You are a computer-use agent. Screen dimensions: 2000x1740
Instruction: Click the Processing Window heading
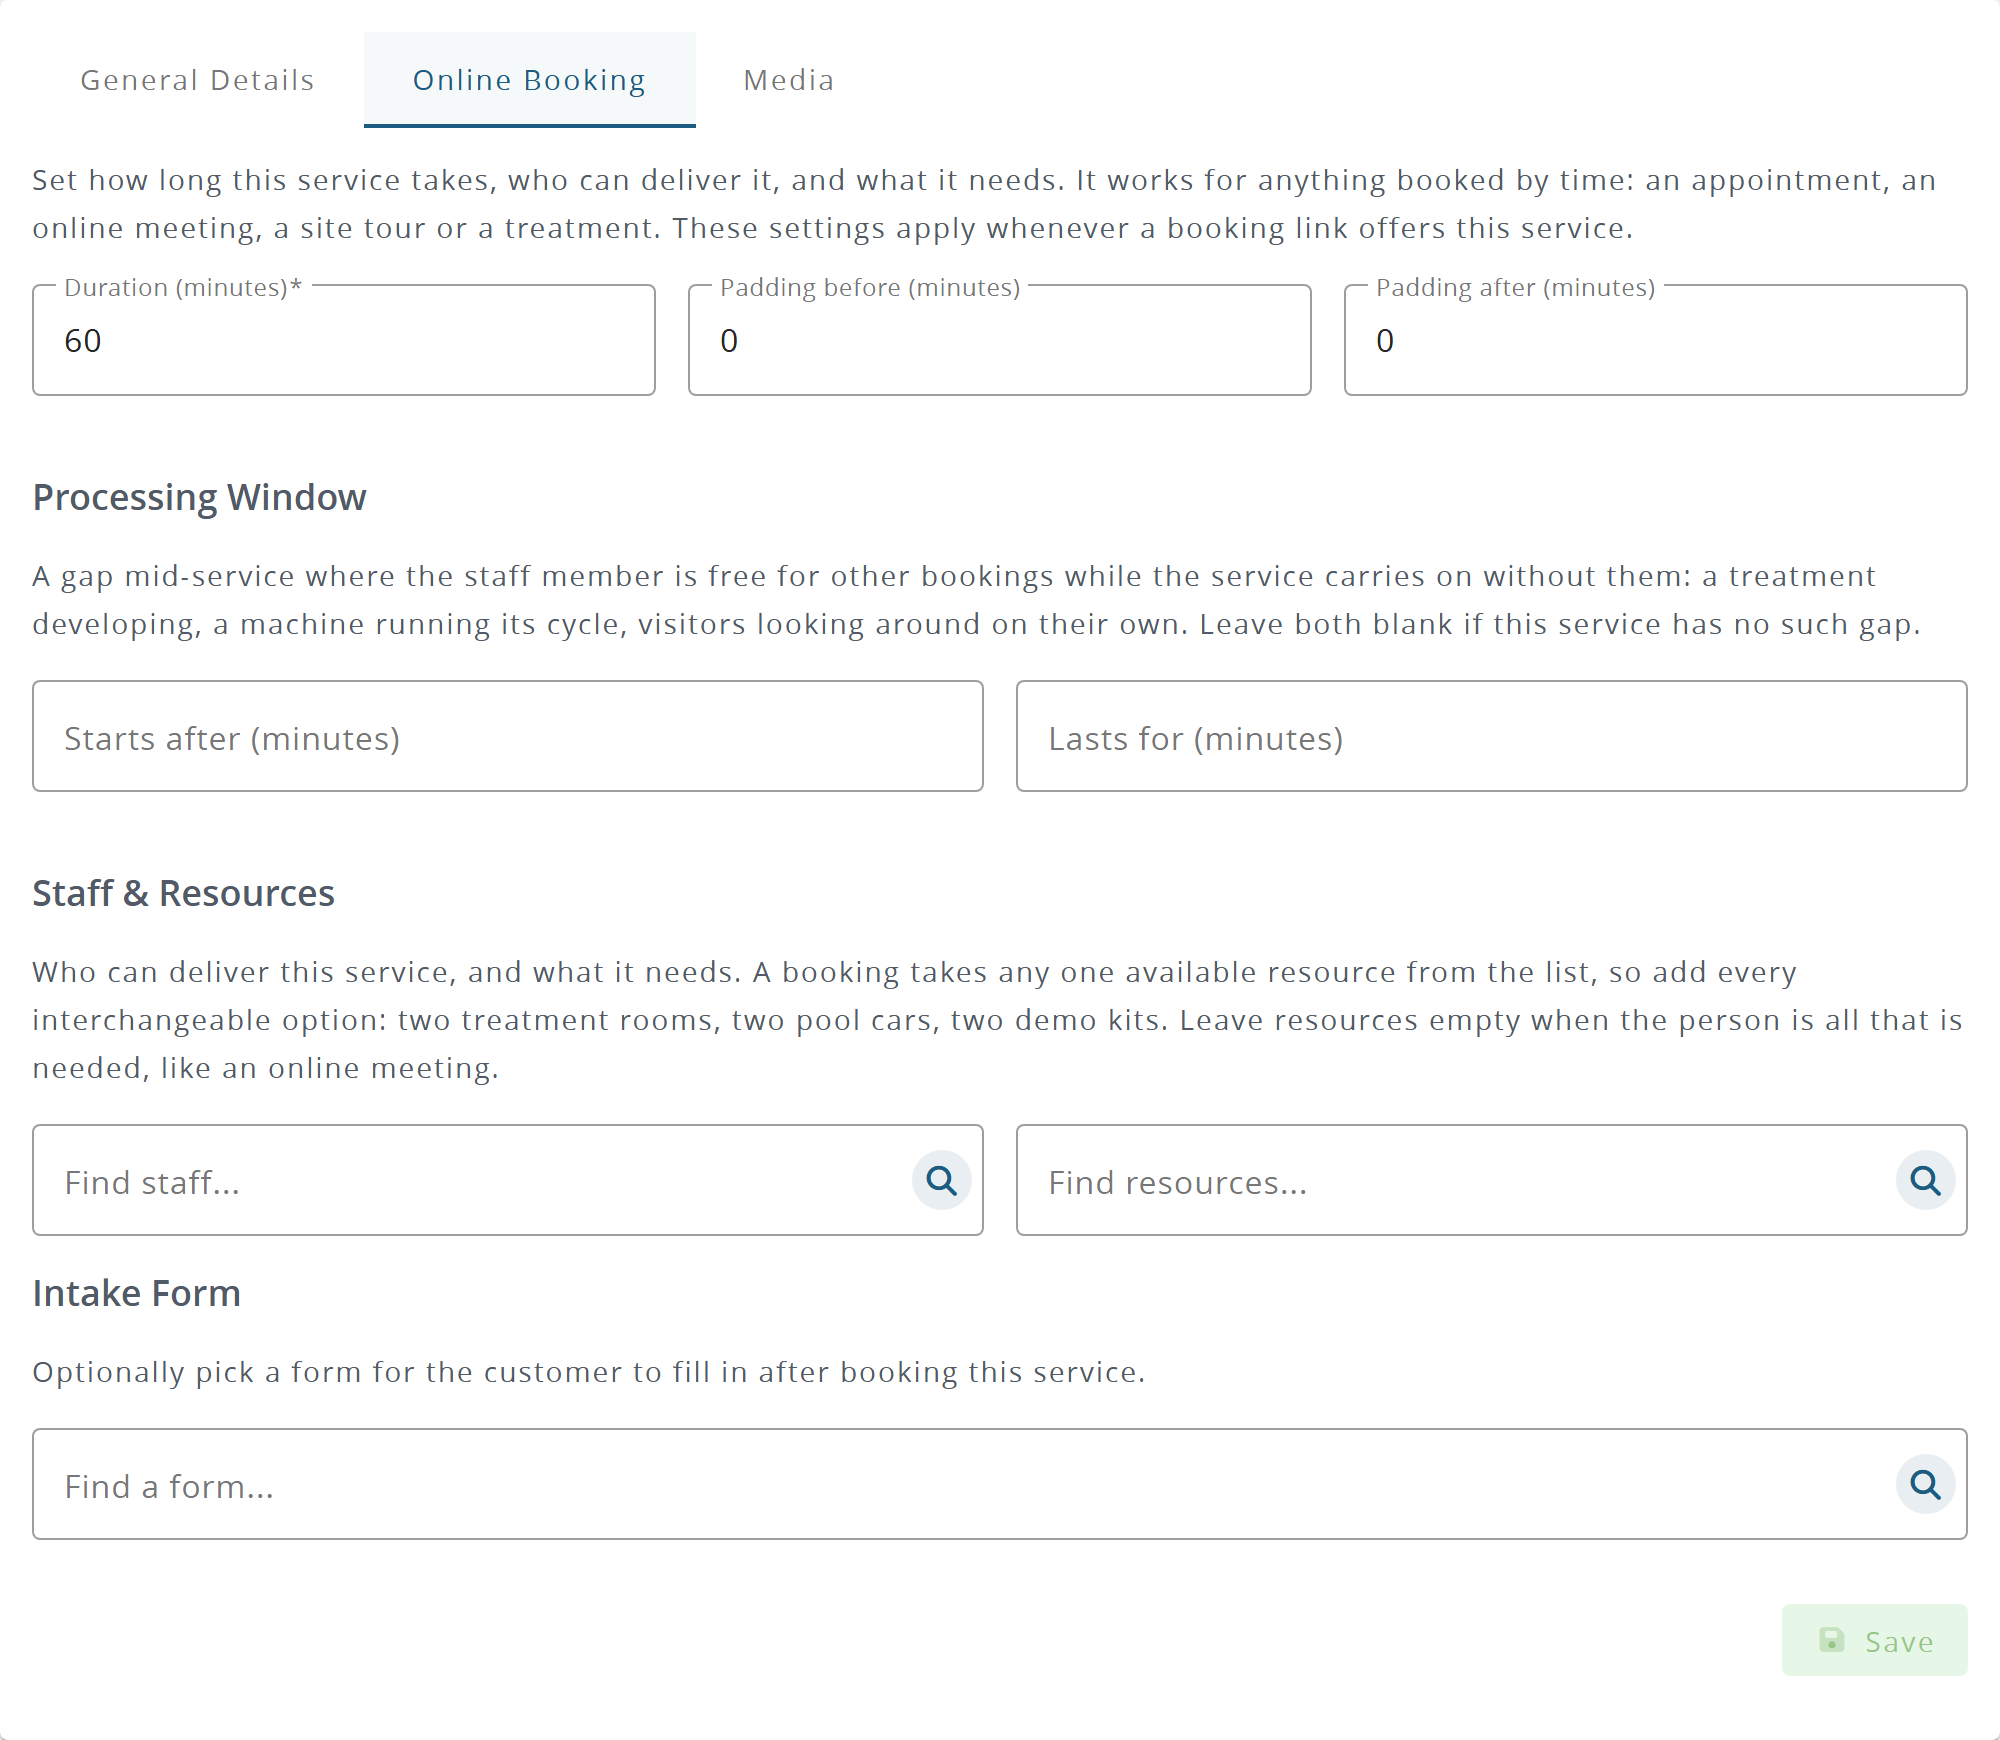coord(200,498)
